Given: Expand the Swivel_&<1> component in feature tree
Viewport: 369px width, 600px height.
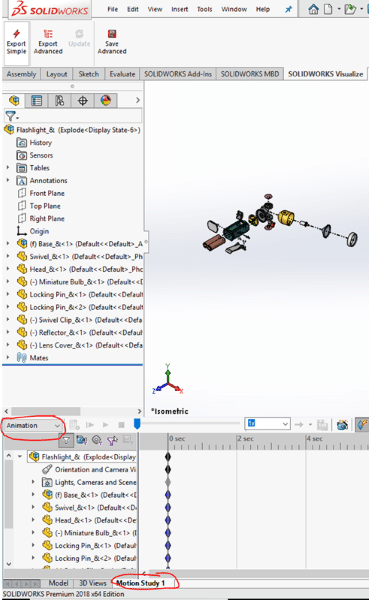Looking at the screenshot, I should point(8,256).
